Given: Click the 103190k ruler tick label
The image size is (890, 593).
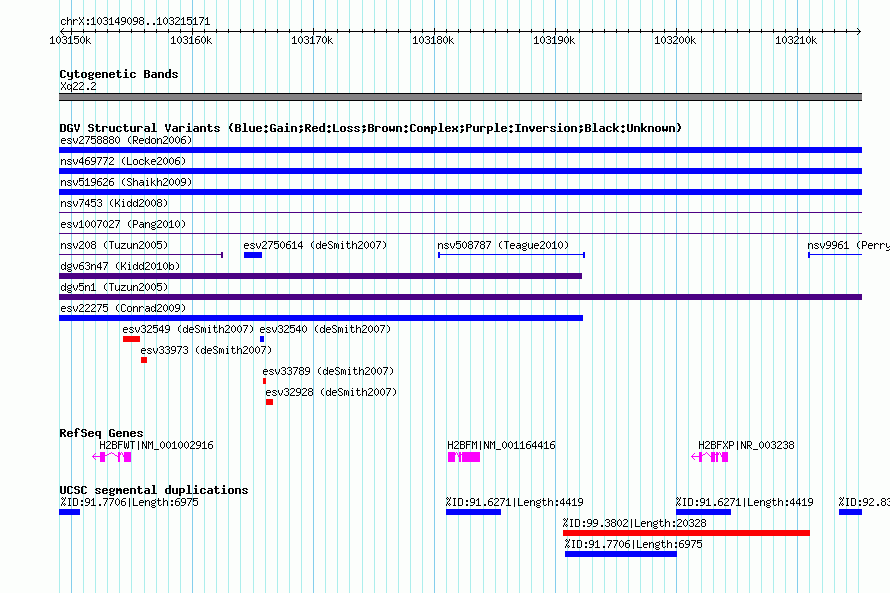Looking at the screenshot, I should (554, 40).
